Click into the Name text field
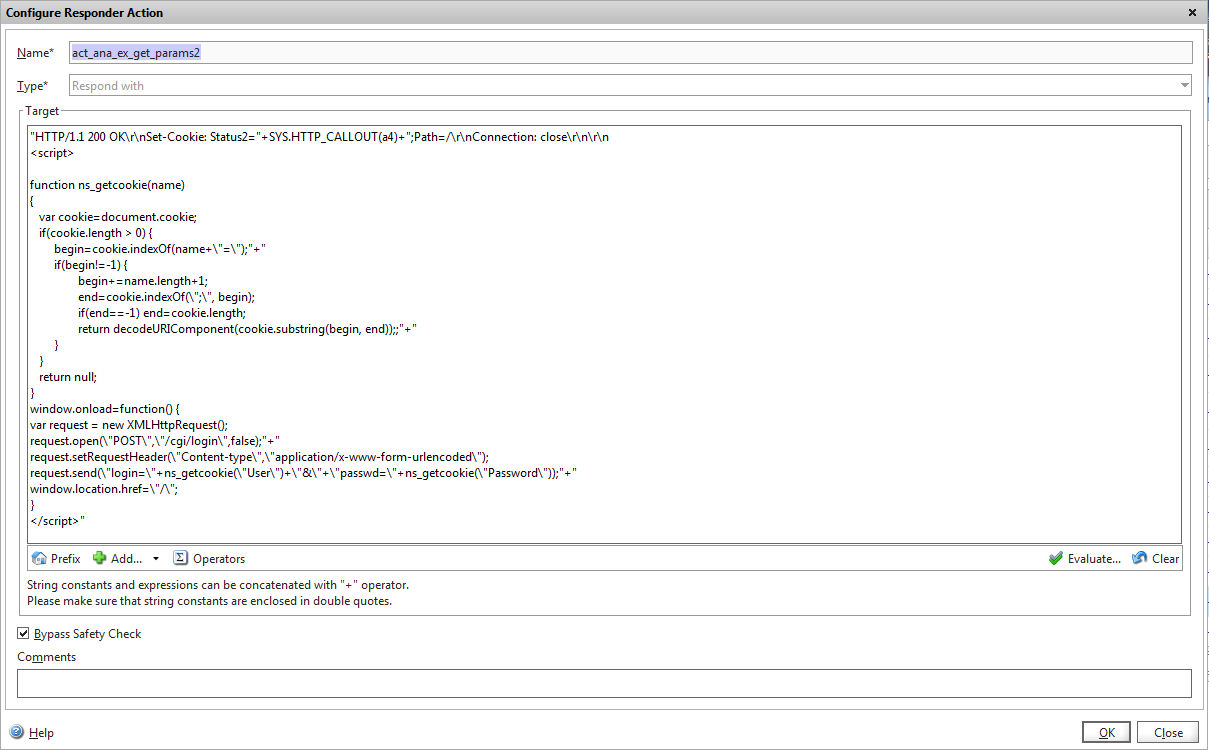The height and width of the screenshot is (750, 1209). pos(630,53)
